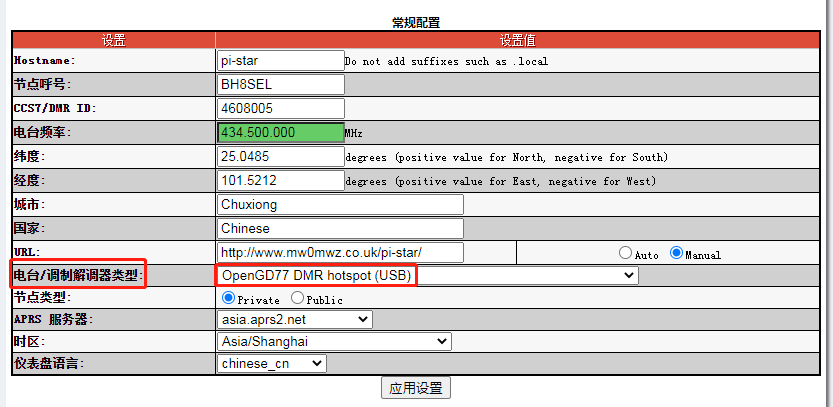The width and height of the screenshot is (833, 407).
Task: Click the country field showing Chinese
Action: (x=340, y=229)
